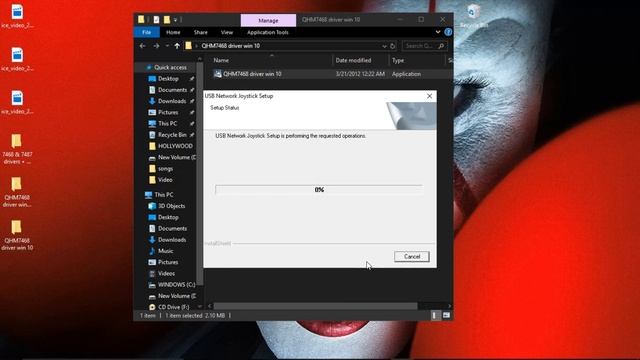Open 3D Objects under This PC
Image resolution: width=640 pixels, height=360 pixels.
[x=171, y=206]
